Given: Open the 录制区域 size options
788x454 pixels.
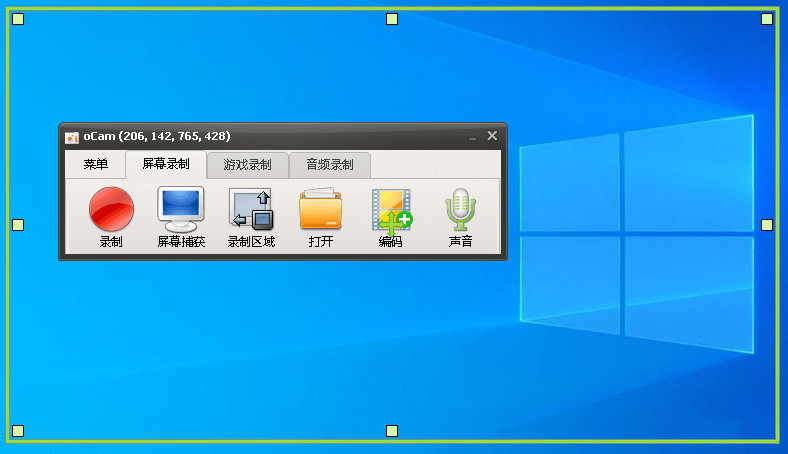Looking at the screenshot, I should tap(251, 217).
